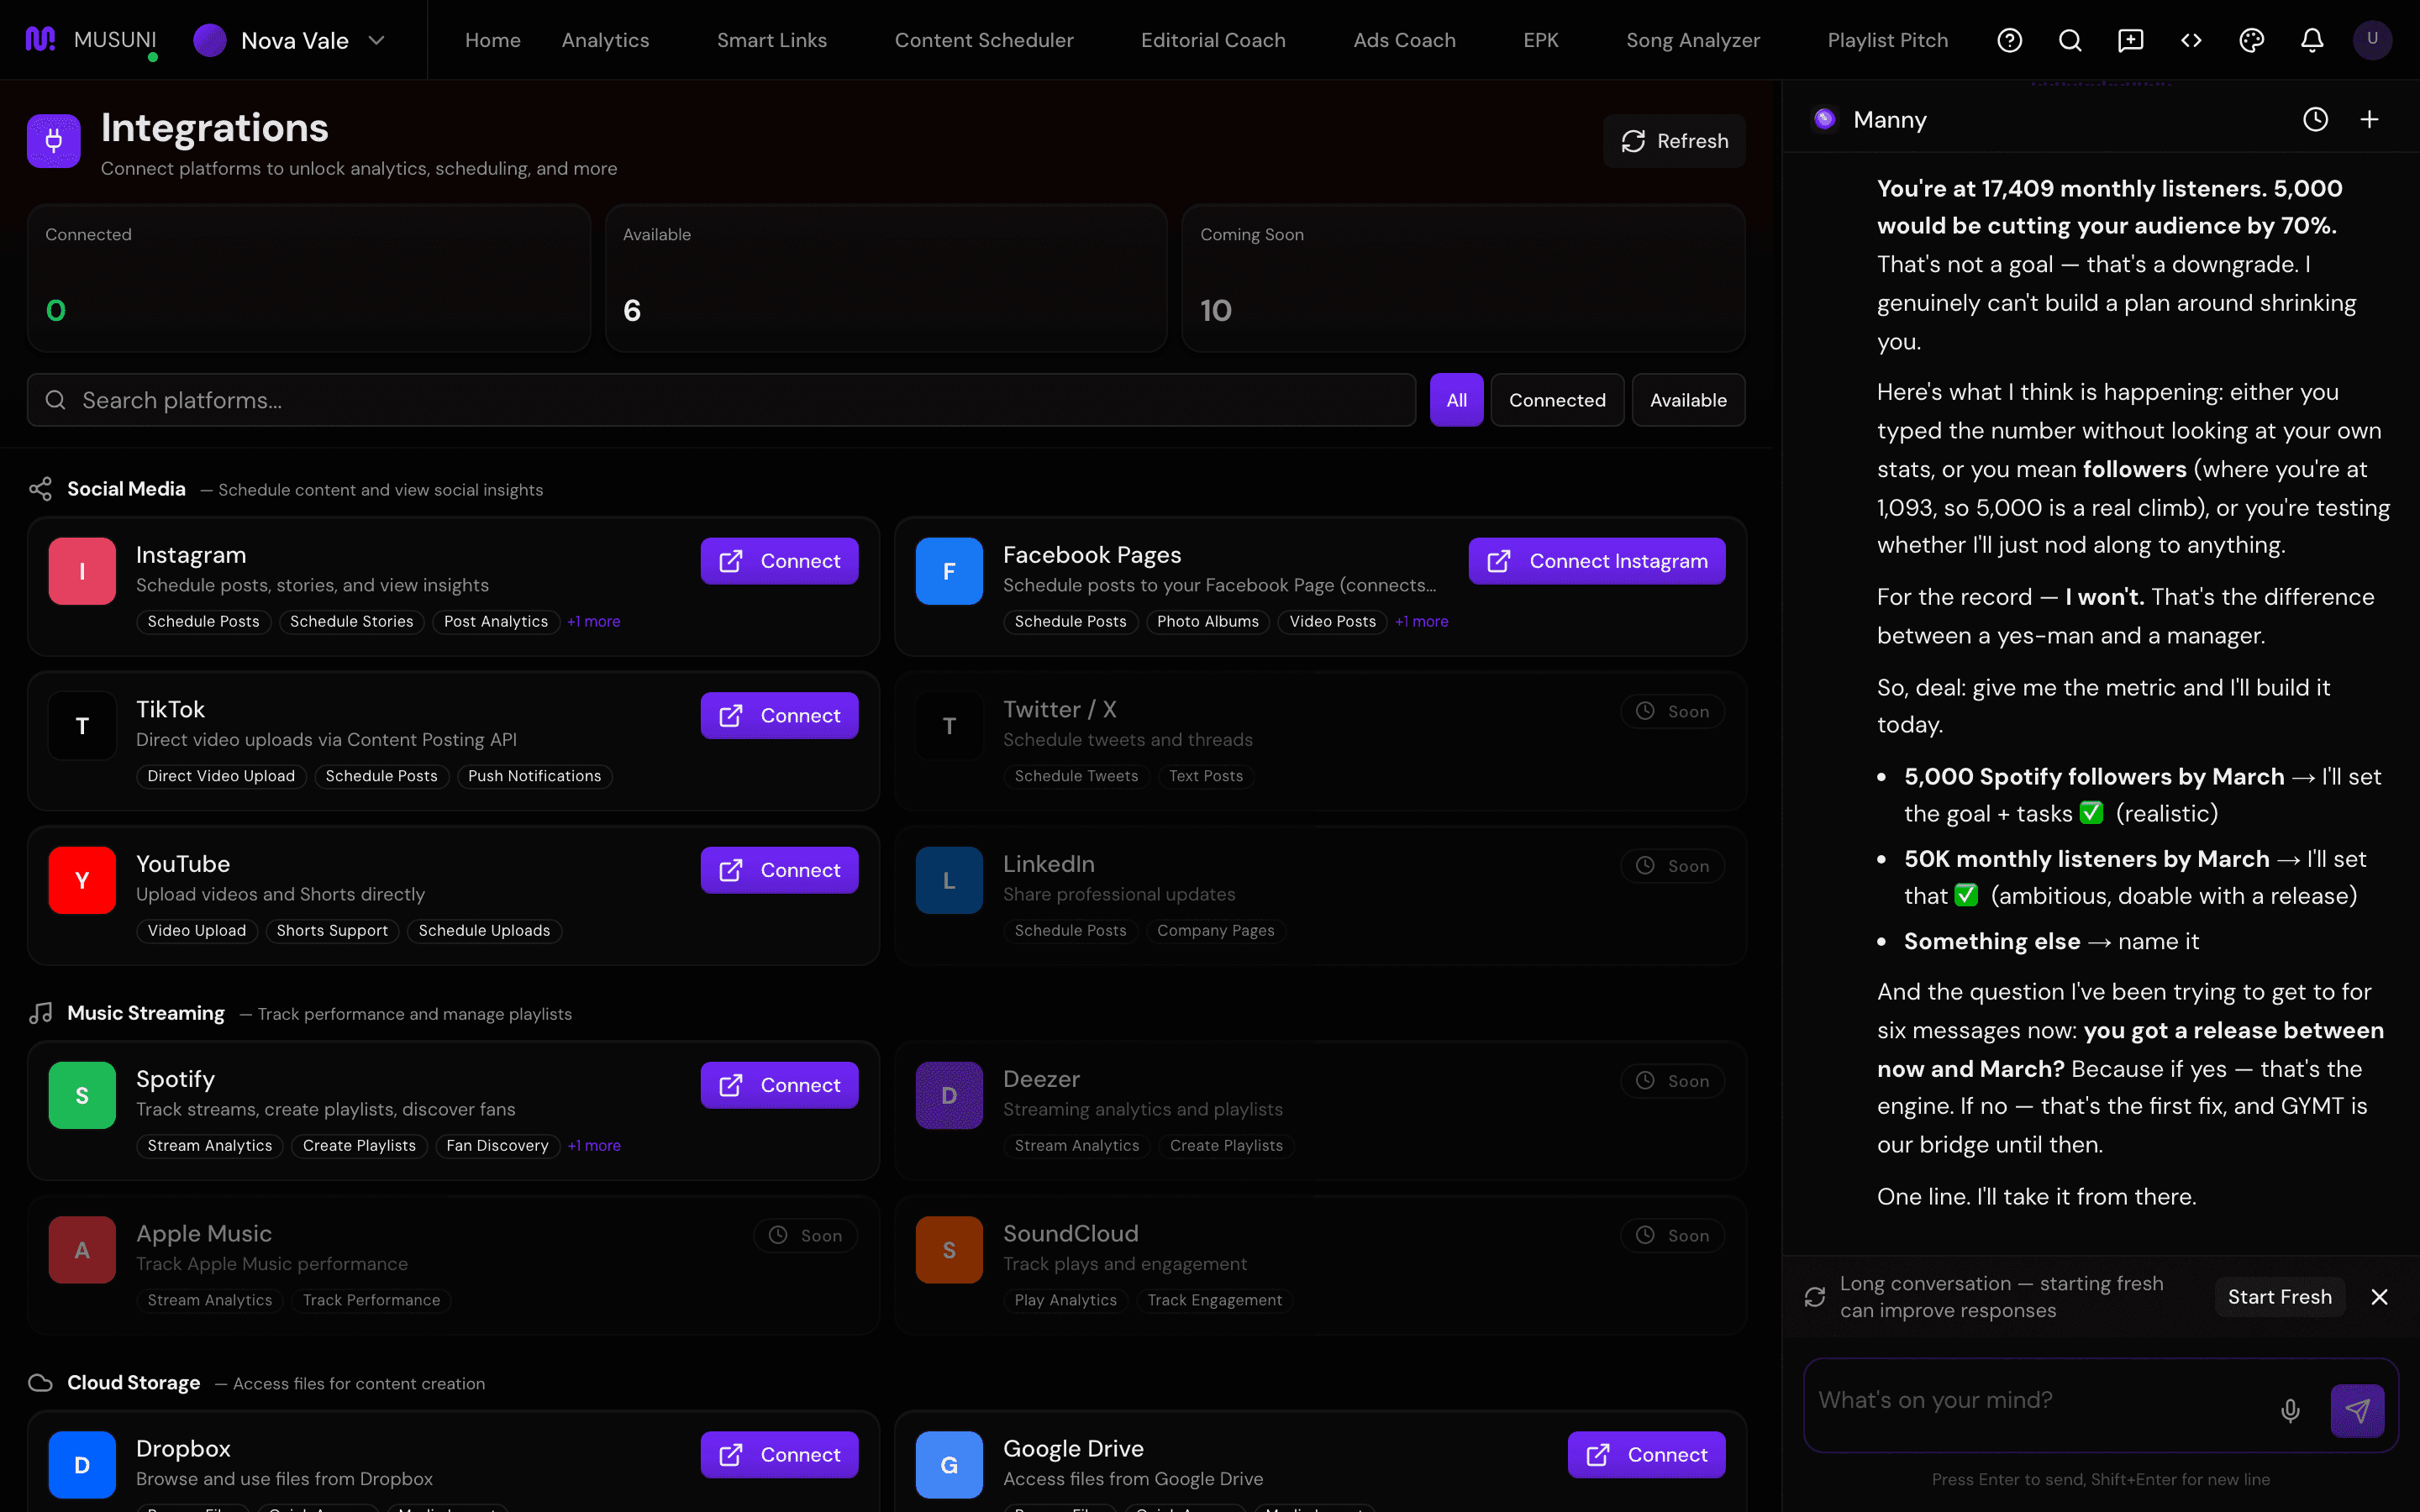Click the Connected count card
This screenshot has width=2420, height=1512.
point(309,278)
